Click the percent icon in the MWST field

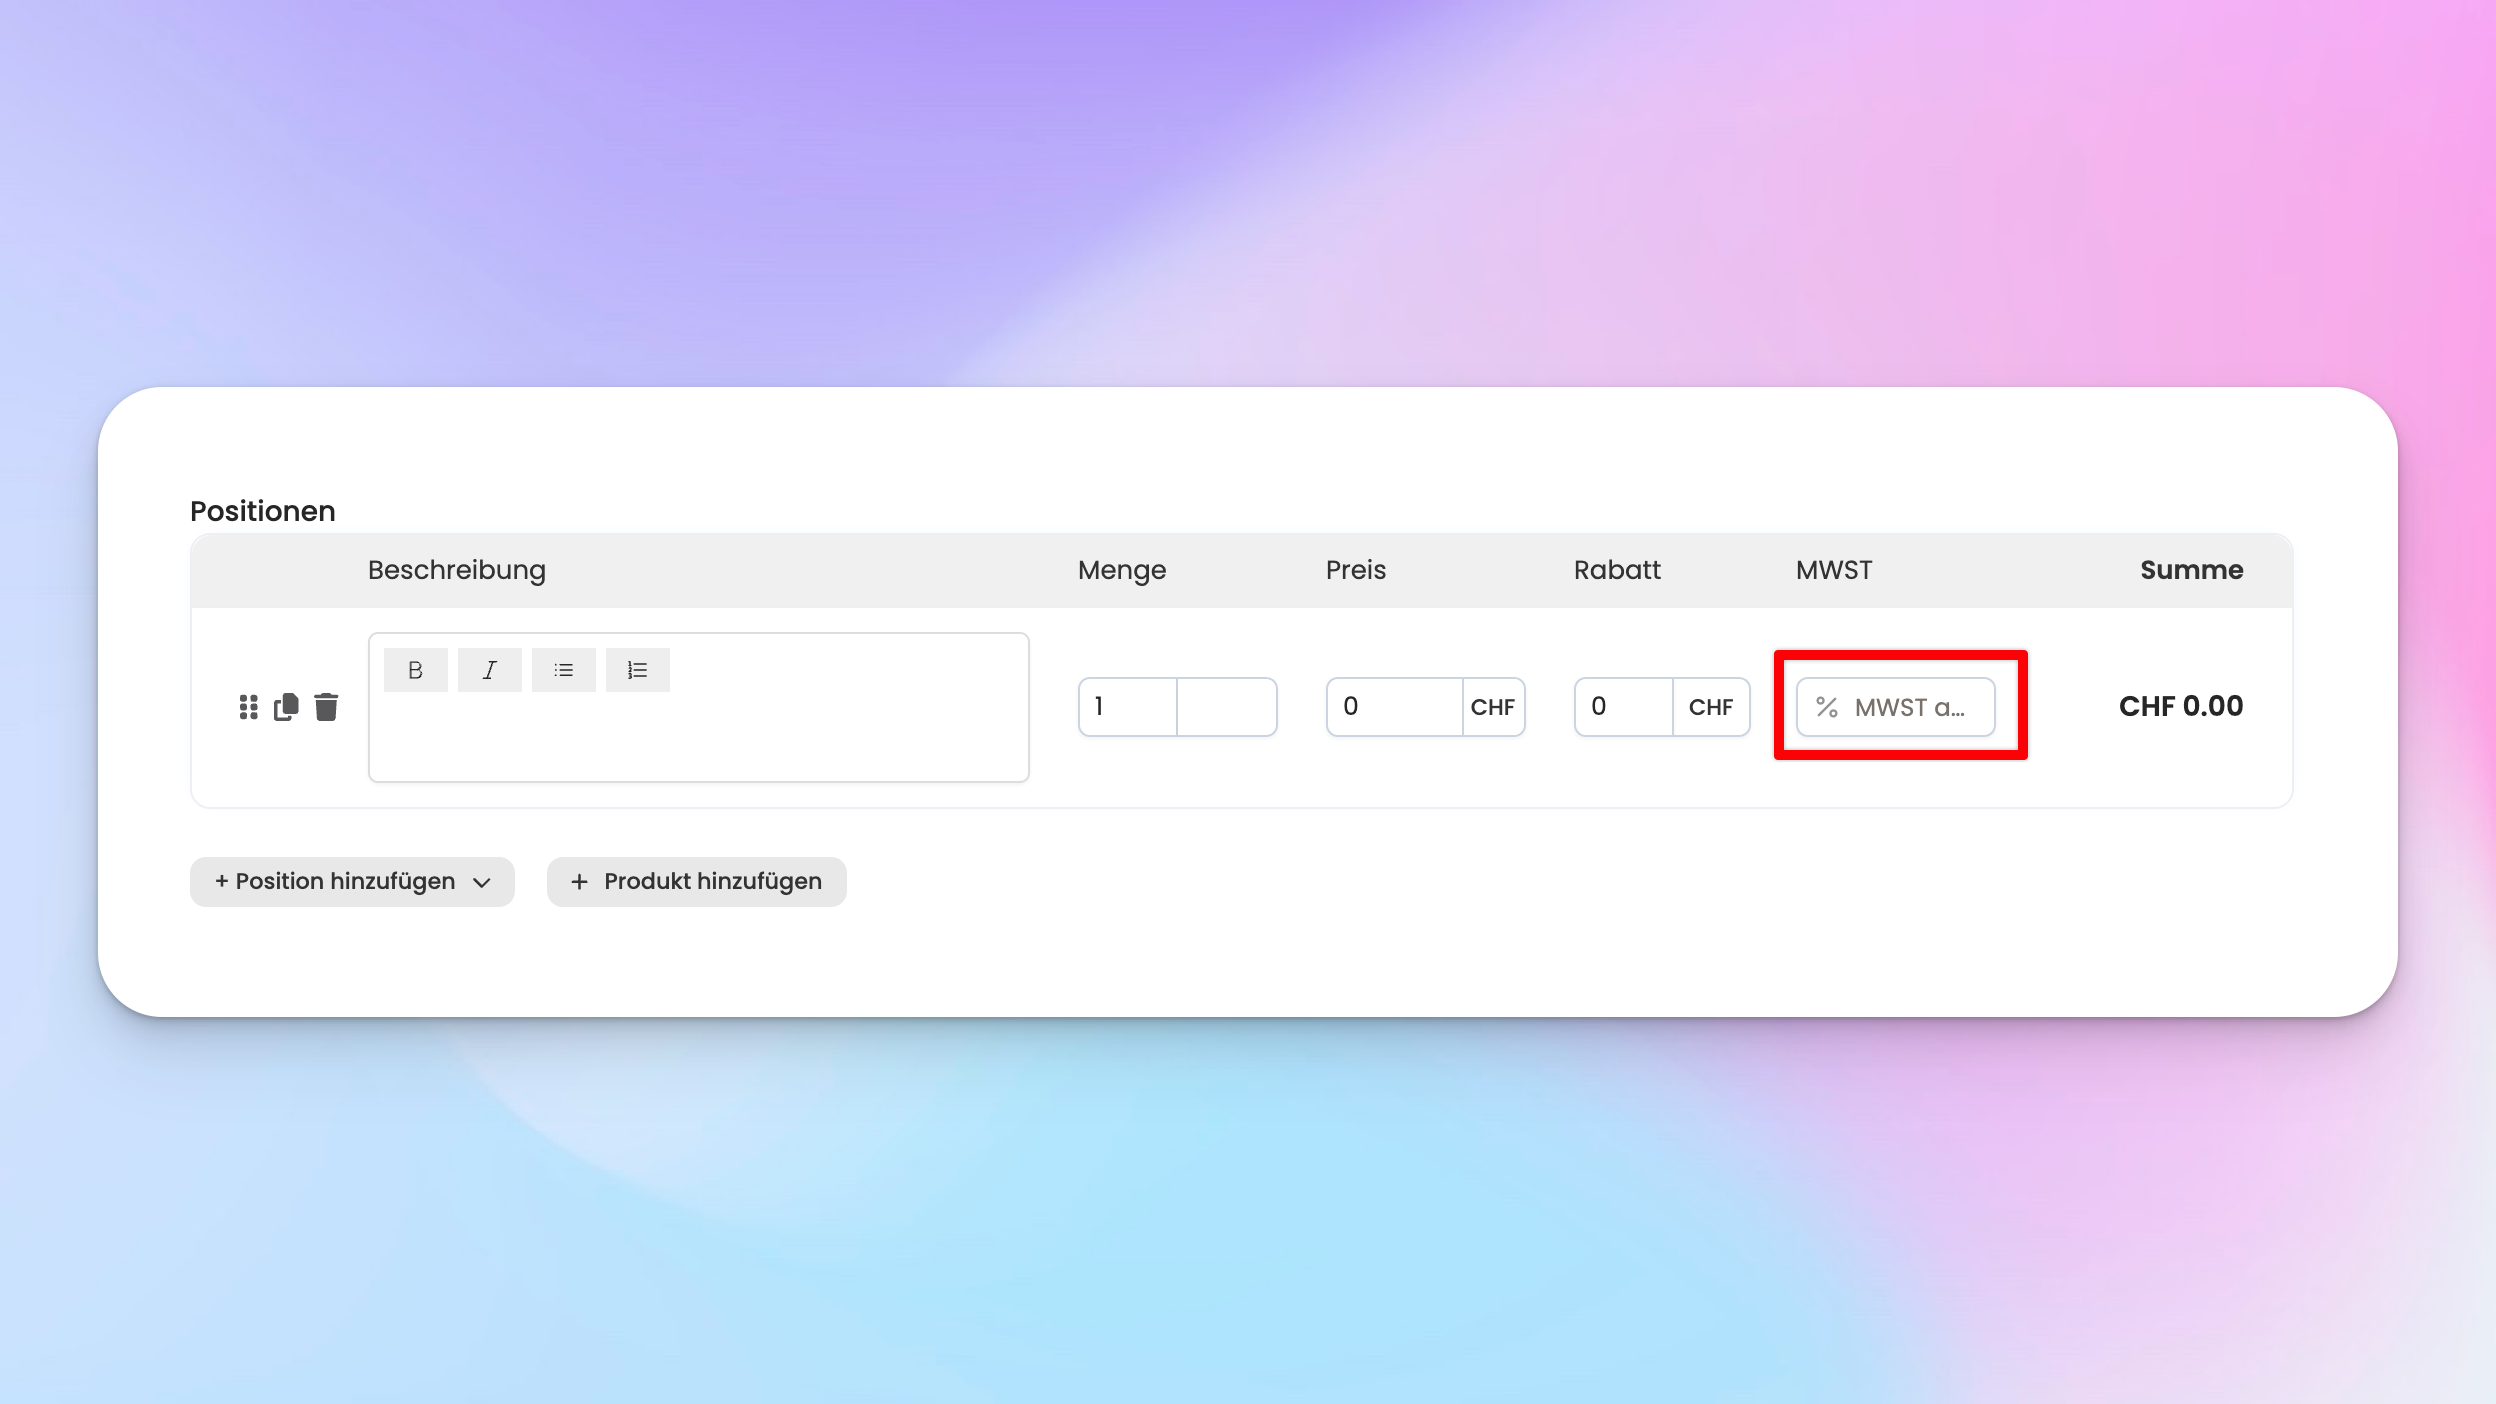coord(1826,707)
